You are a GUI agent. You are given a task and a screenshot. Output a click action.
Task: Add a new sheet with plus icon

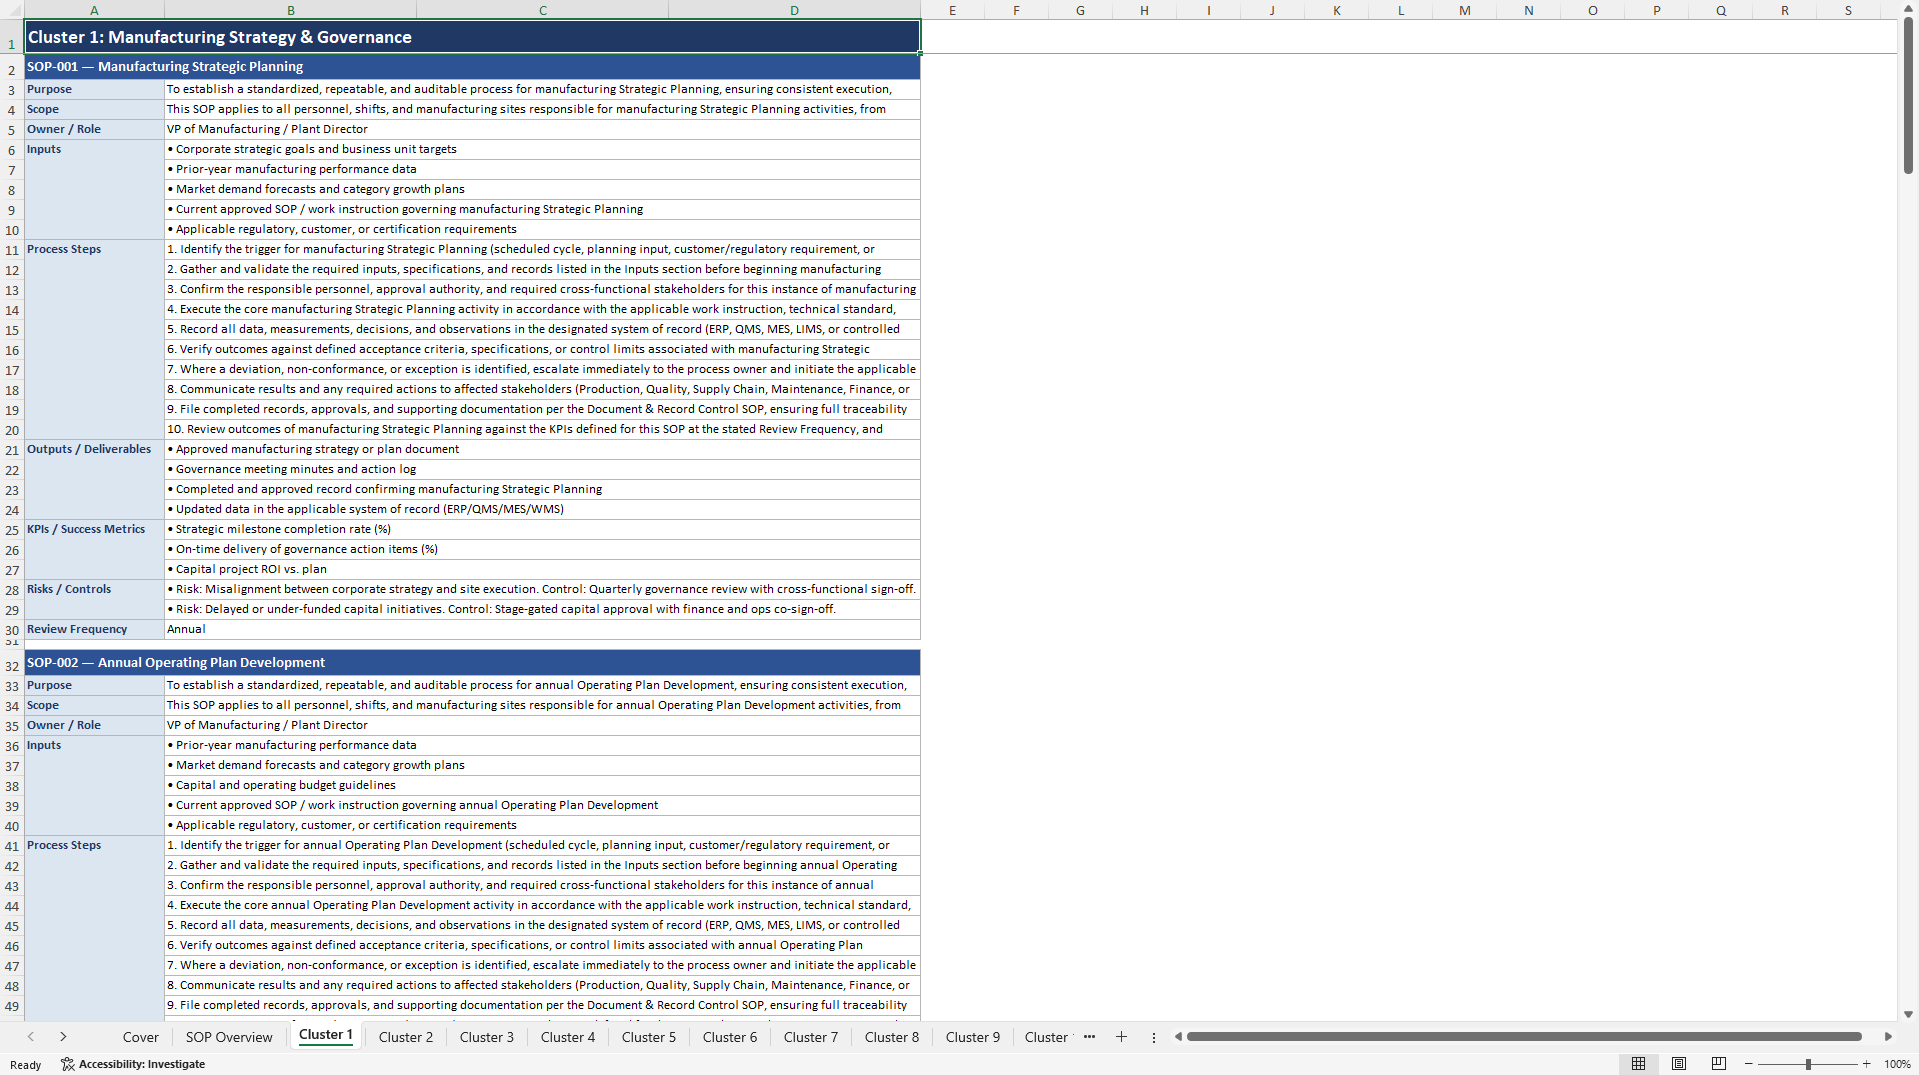pyautogui.click(x=1121, y=1037)
